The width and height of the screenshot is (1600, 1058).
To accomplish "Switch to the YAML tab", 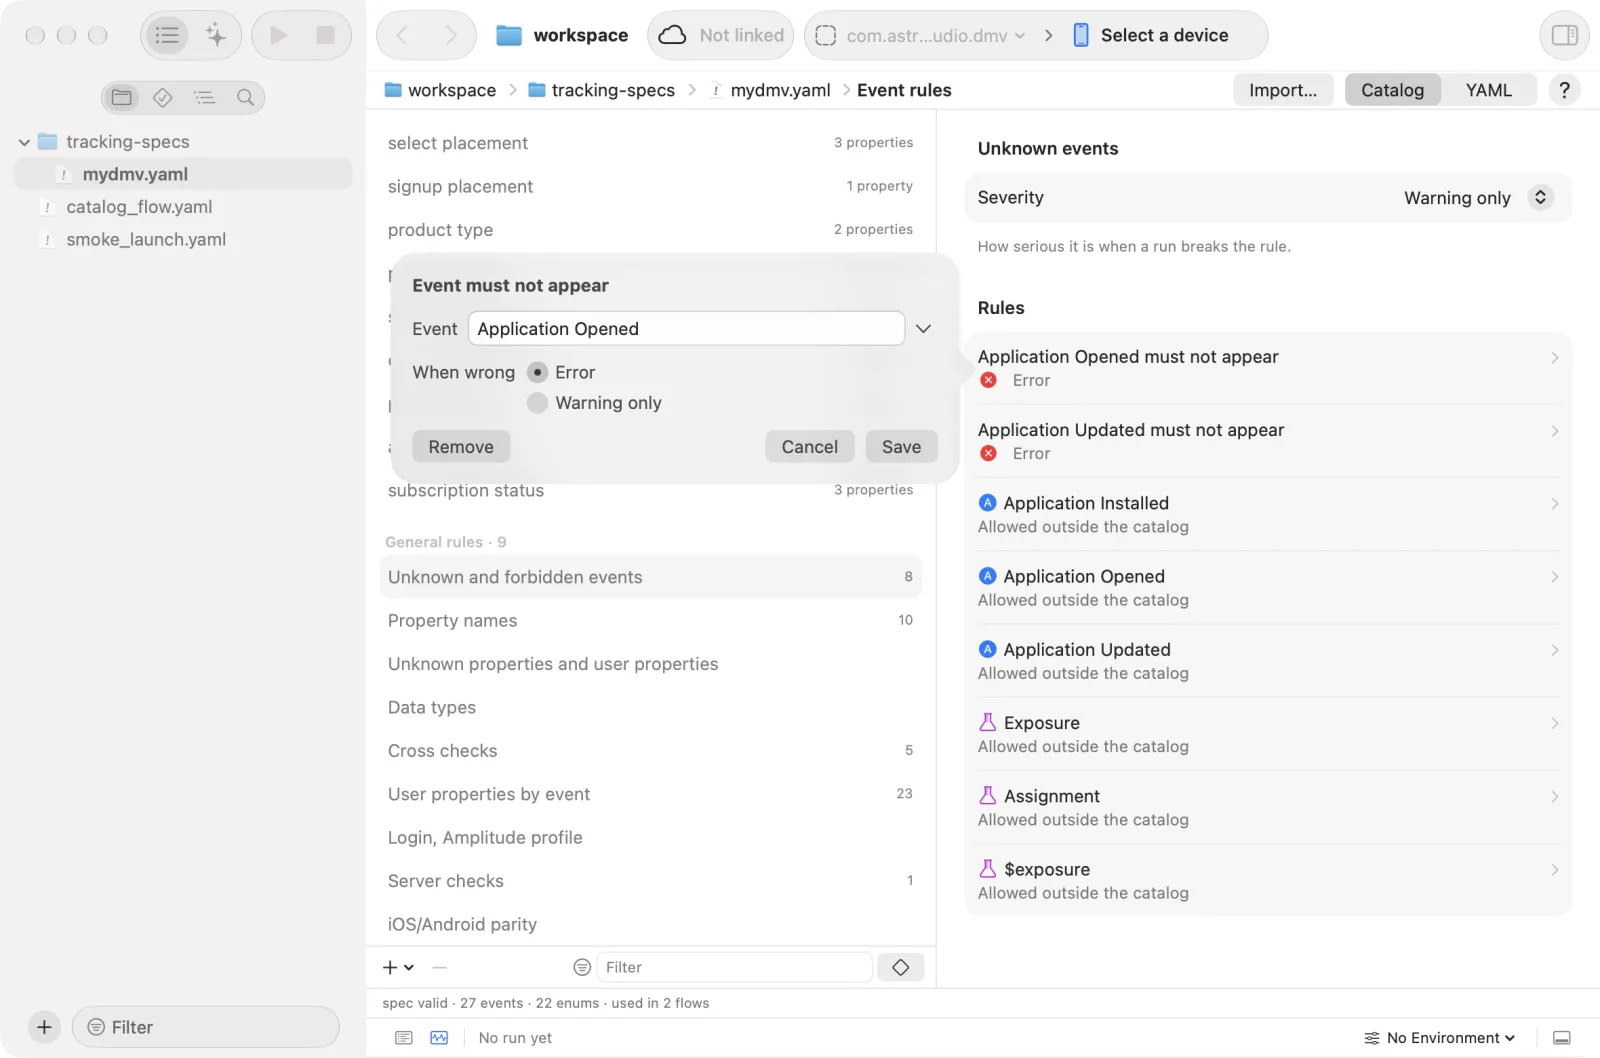I will tap(1488, 90).
